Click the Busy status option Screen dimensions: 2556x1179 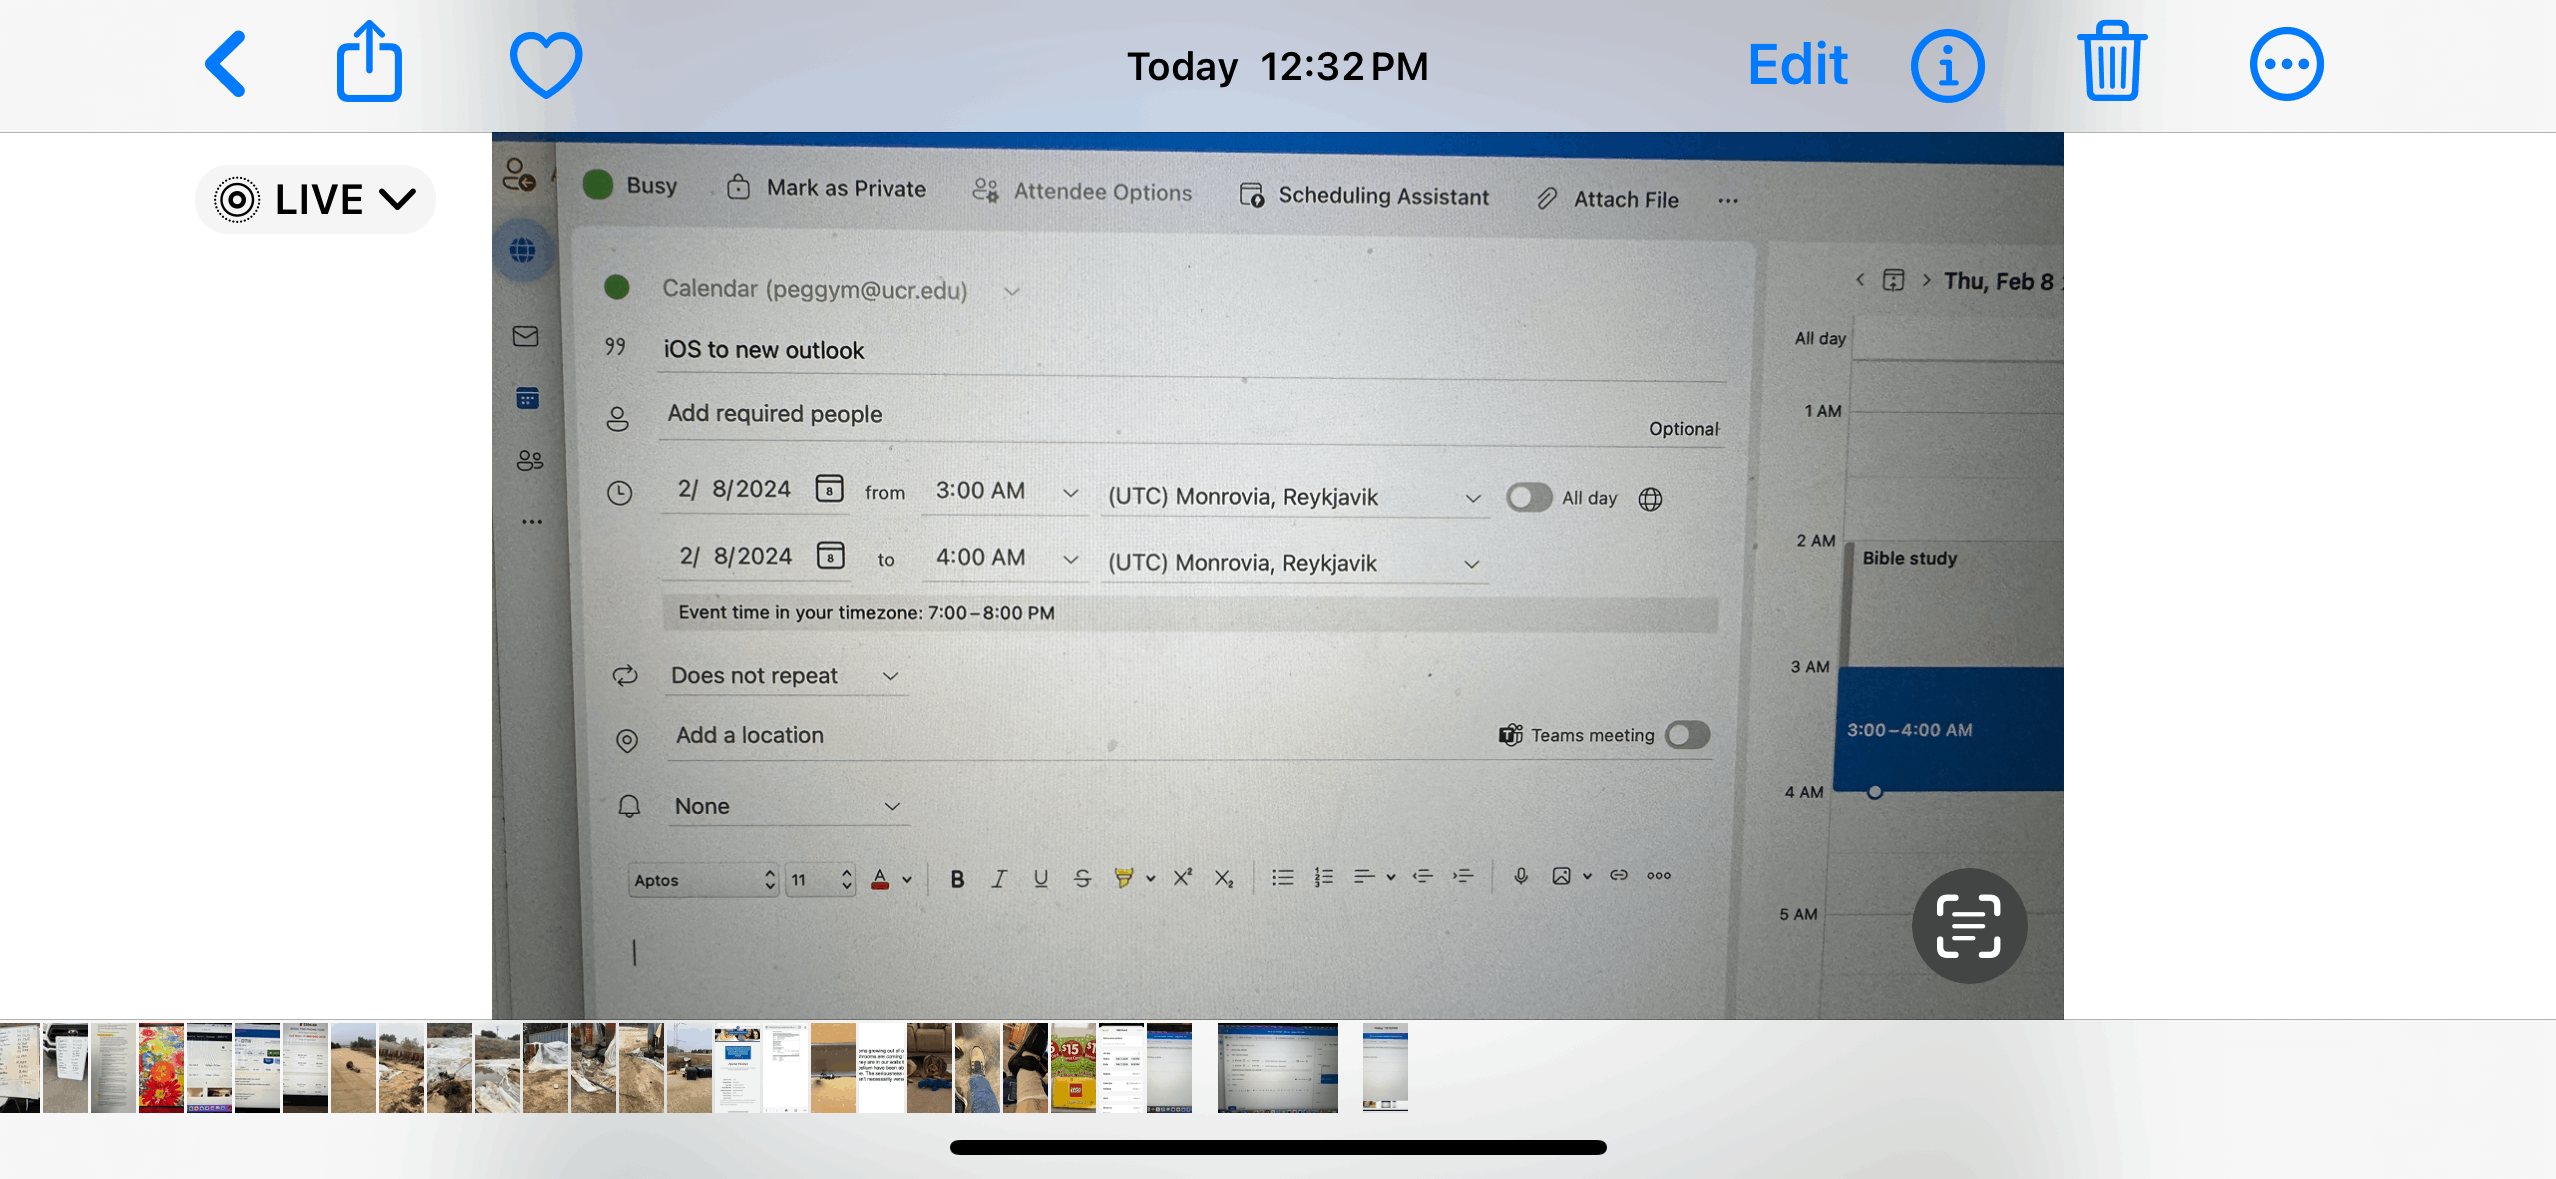point(630,185)
